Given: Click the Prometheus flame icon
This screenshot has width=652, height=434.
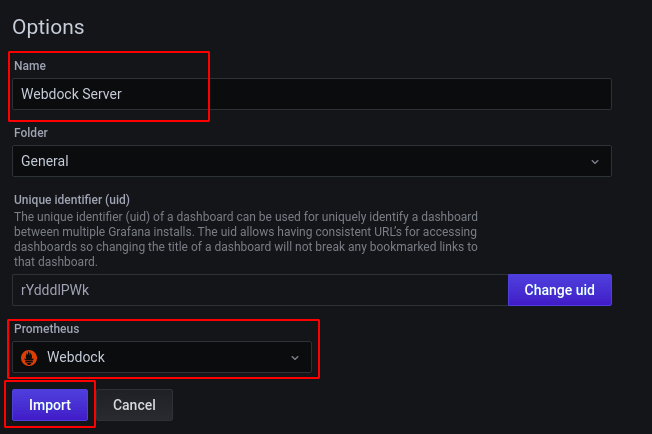Looking at the screenshot, I should 29,357.
